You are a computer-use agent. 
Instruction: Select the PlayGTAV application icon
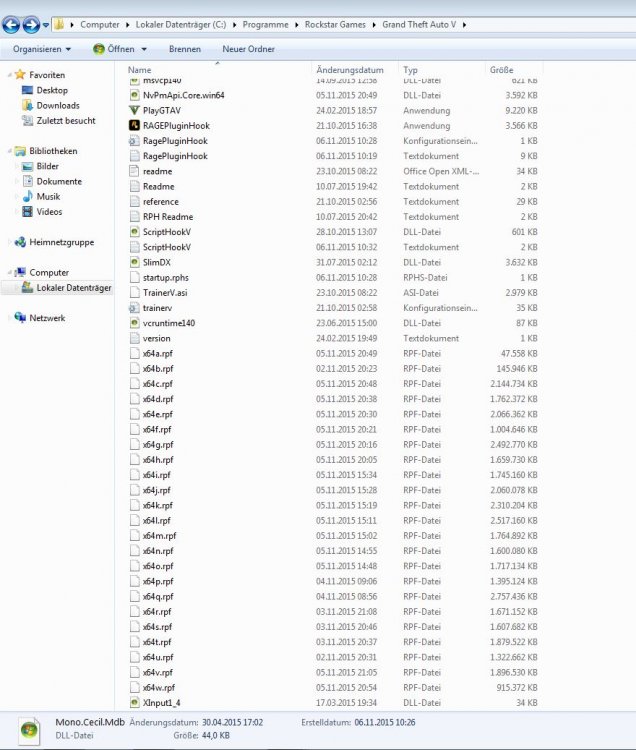coord(135,110)
